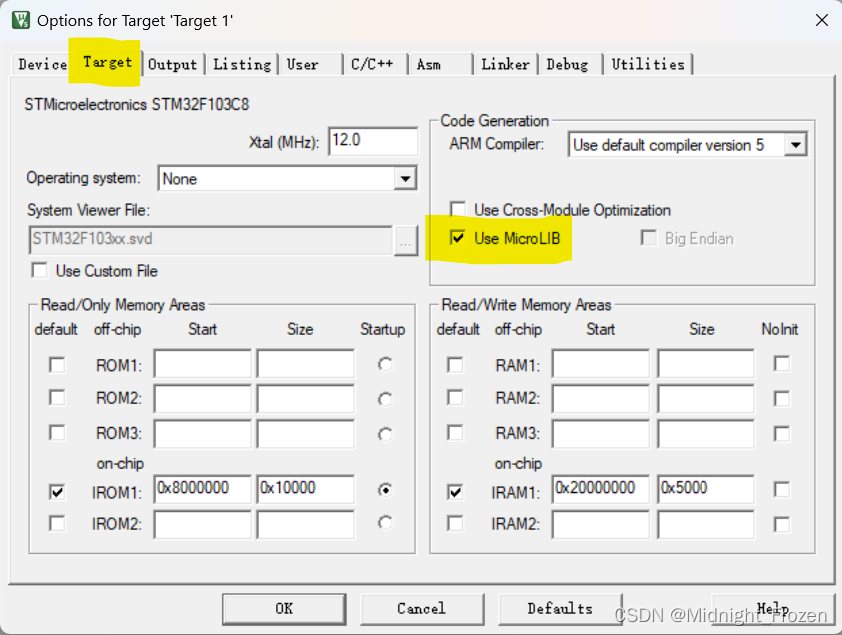Image resolution: width=842 pixels, height=635 pixels.
Task: Click the Keil uVision title bar icon
Action: pyautogui.click(x=20, y=20)
